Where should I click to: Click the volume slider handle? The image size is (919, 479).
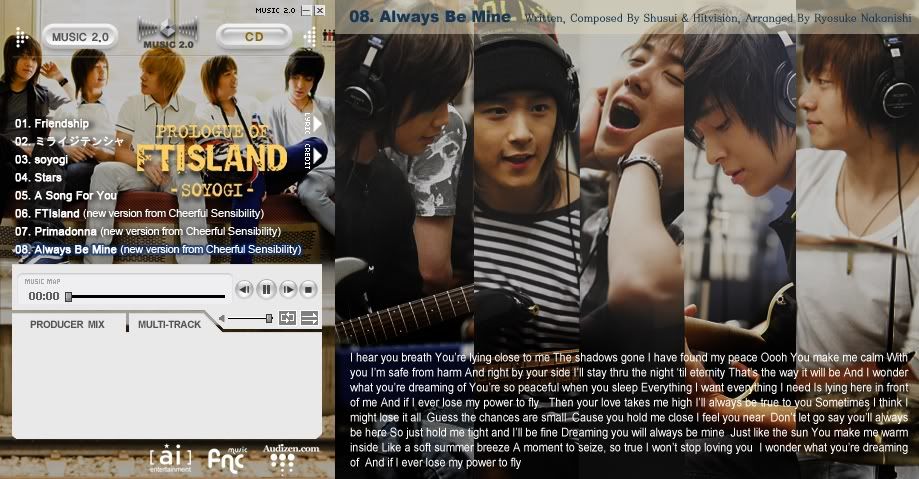coord(269,318)
